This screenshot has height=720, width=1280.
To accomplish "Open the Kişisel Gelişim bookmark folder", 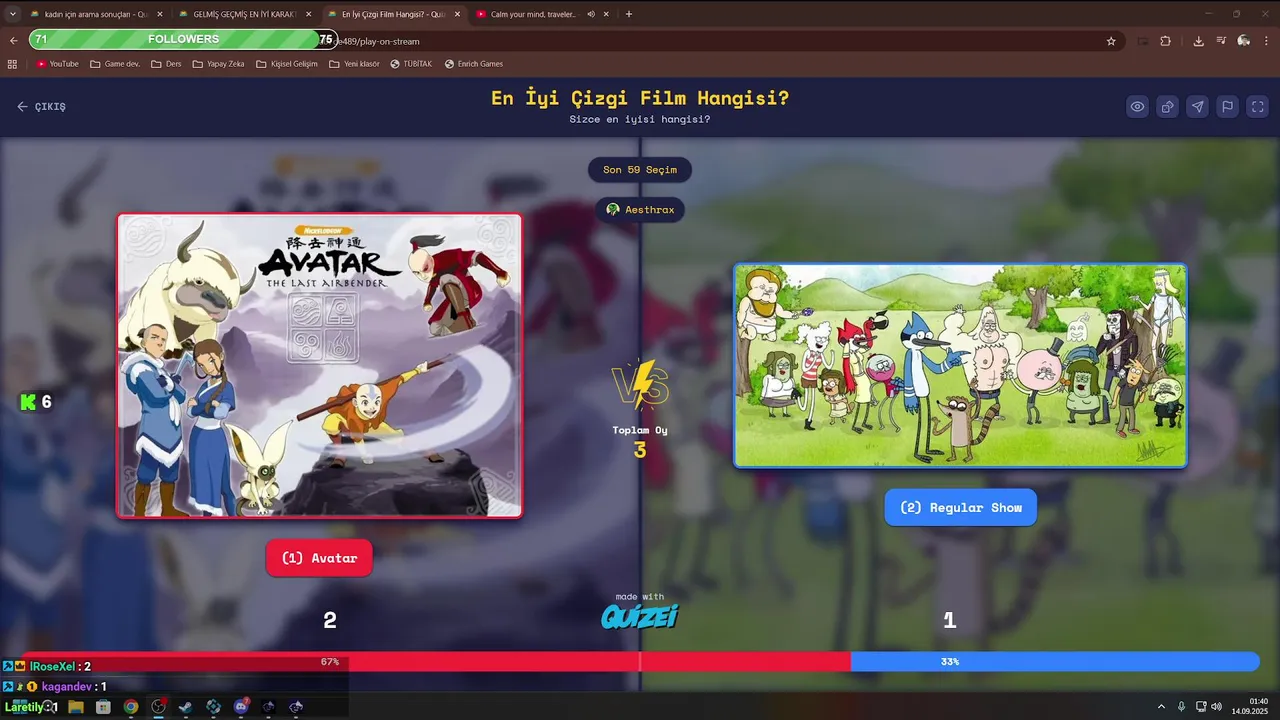I will 287,64.
